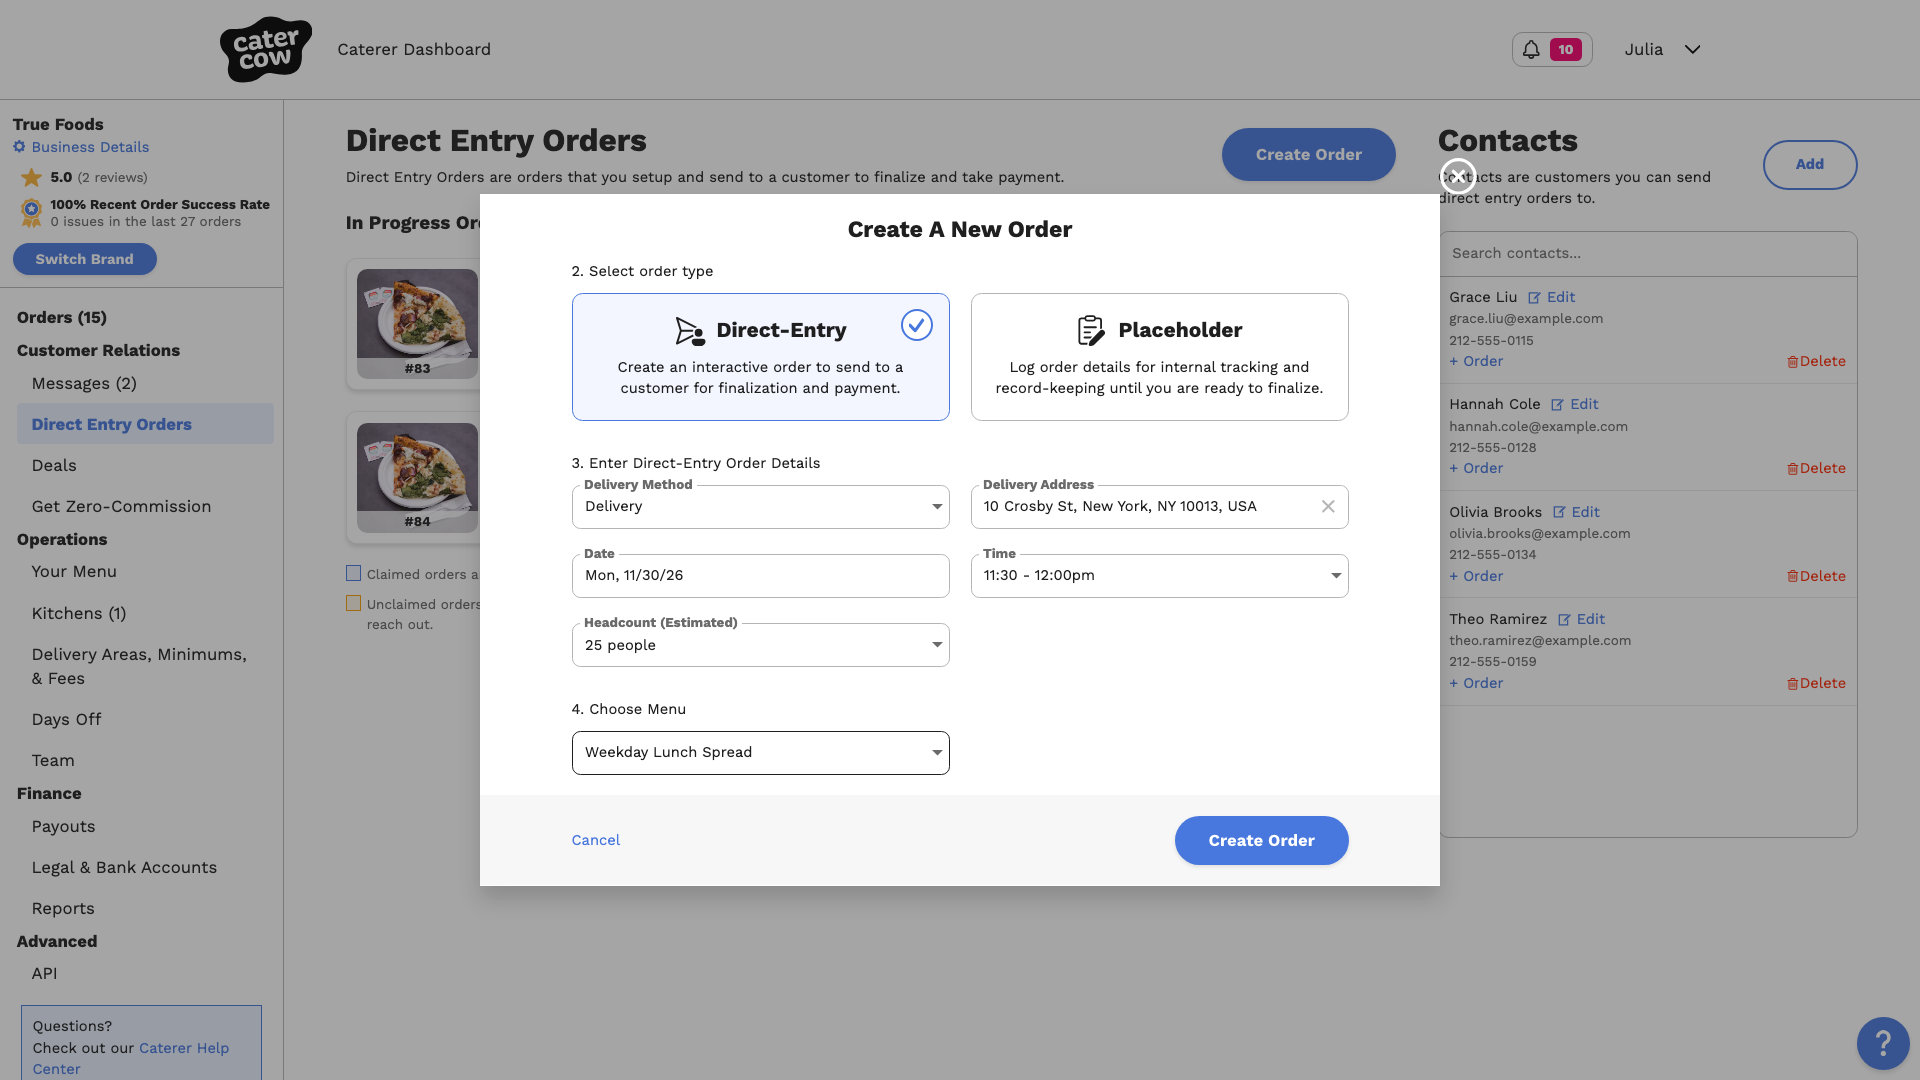Open Your Menu in the sidebar
This screenshot has width=1920, height=1080.
74,571
